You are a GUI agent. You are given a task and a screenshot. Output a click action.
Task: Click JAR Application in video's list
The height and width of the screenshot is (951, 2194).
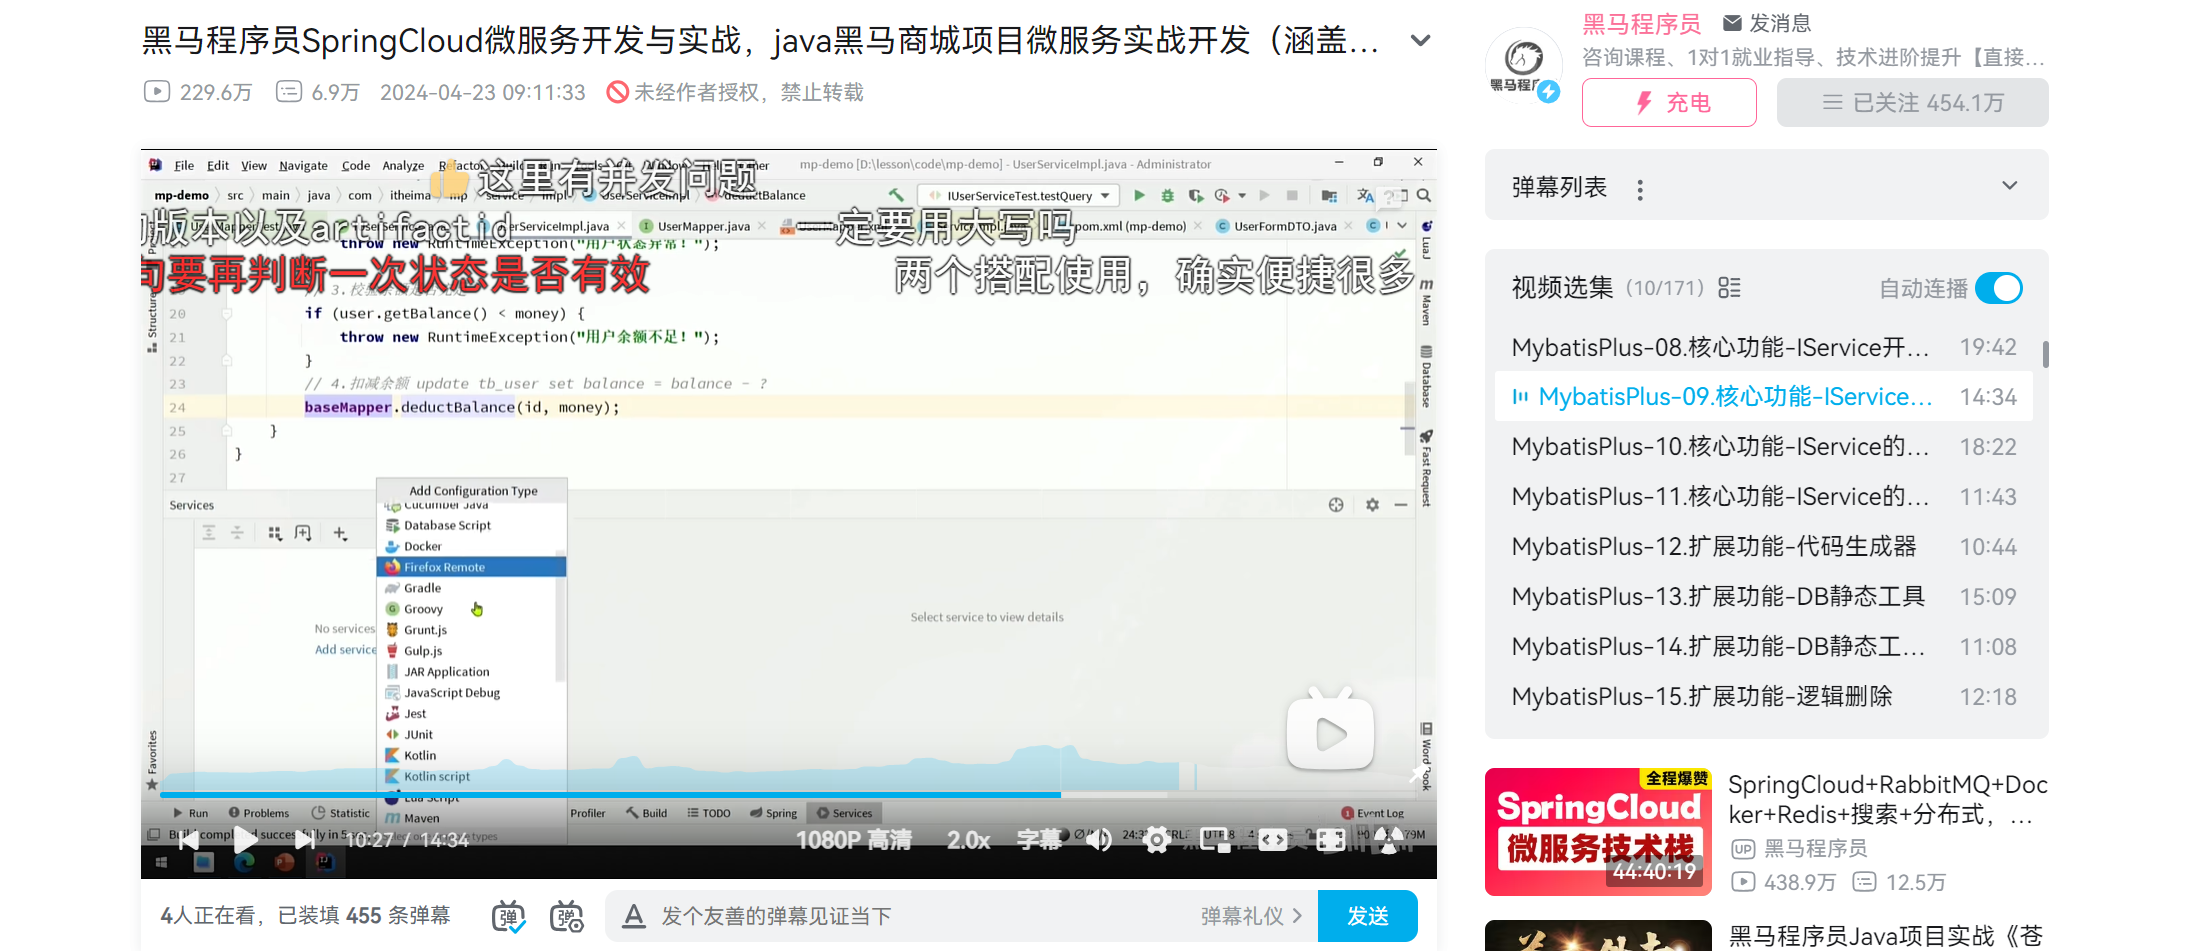(x=471, y=672)
